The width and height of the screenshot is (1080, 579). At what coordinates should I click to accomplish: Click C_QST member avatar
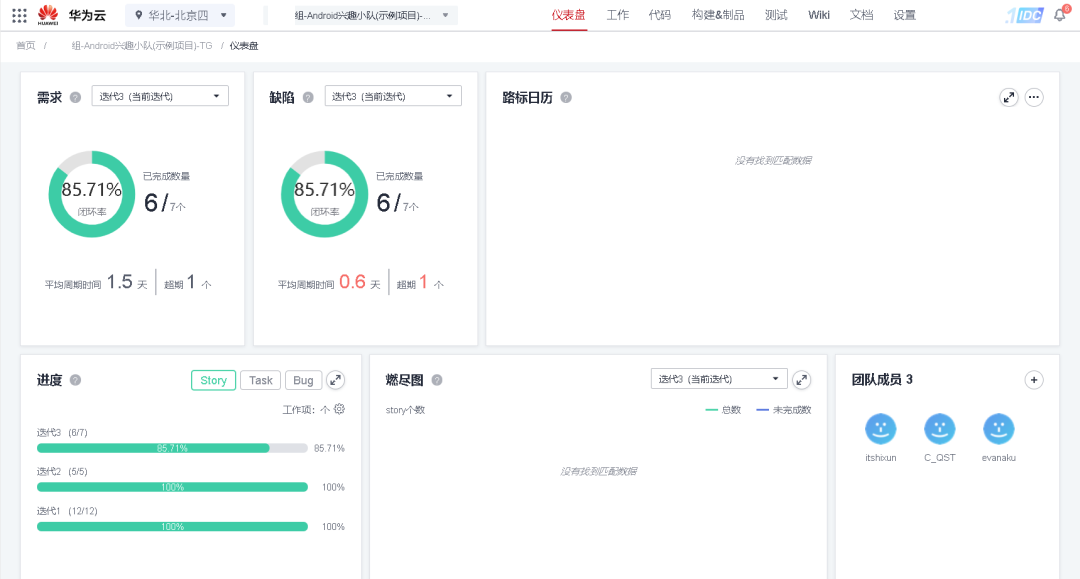pyautogui.click(x=939, y=429)
